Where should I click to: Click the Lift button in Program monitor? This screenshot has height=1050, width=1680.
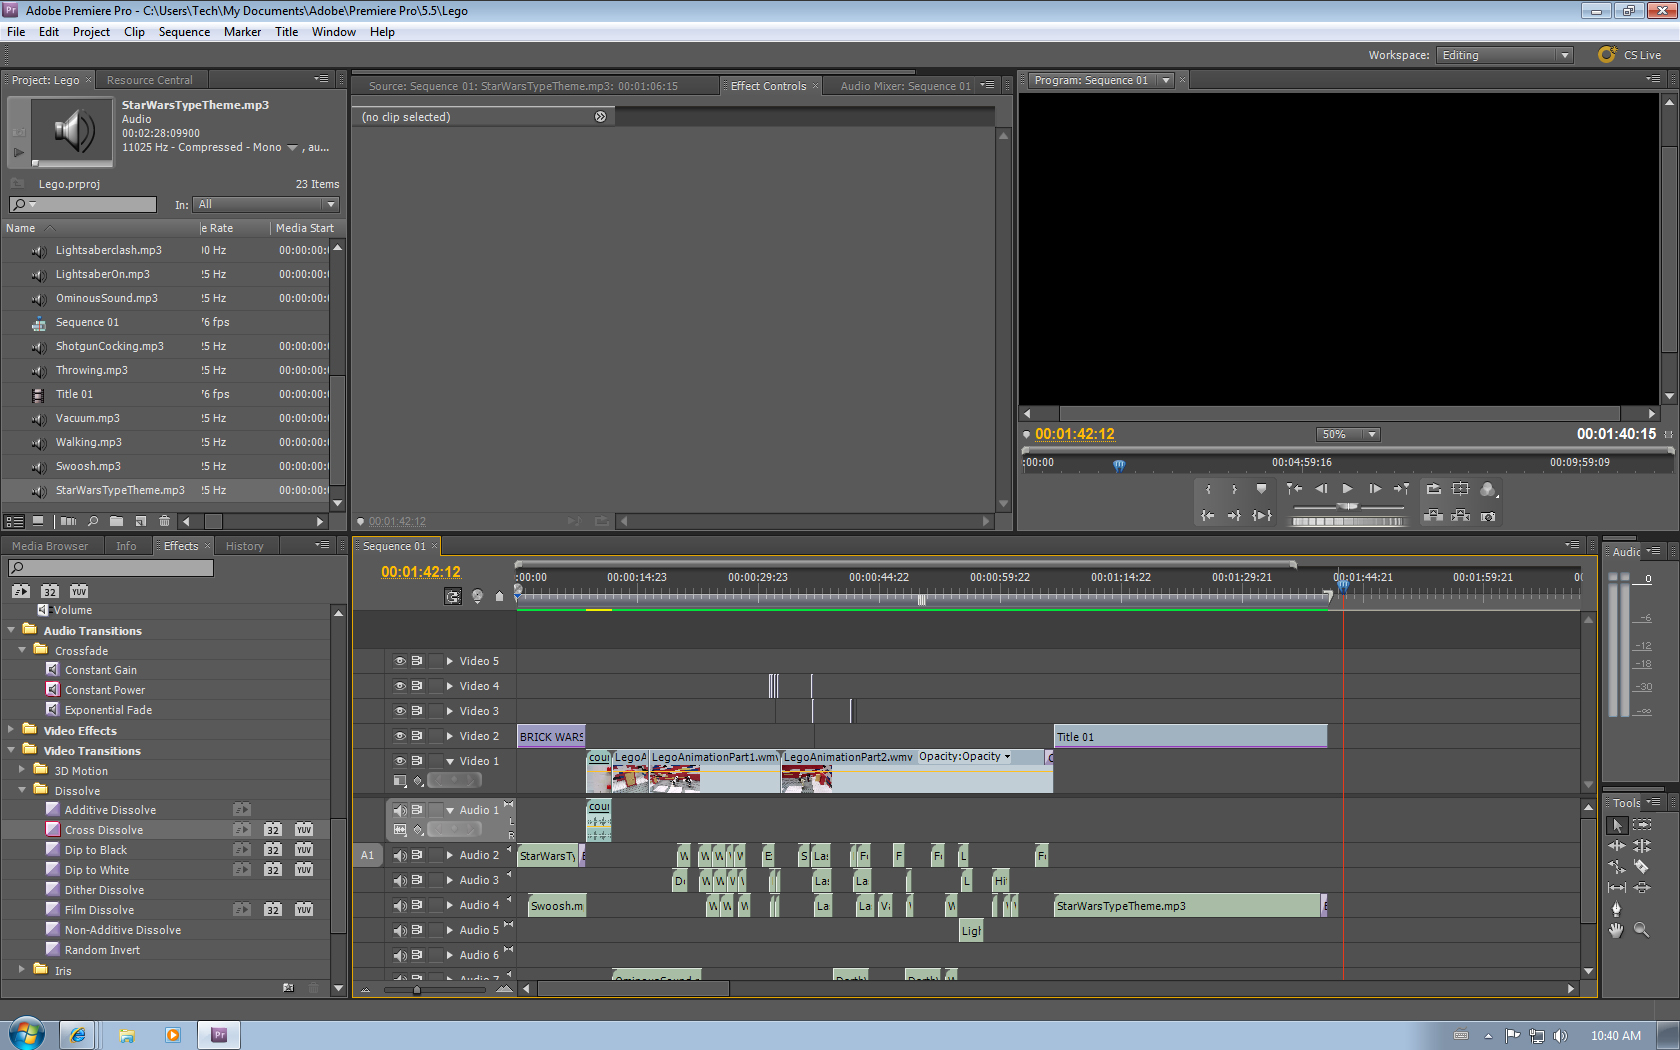coord(1434,516)
